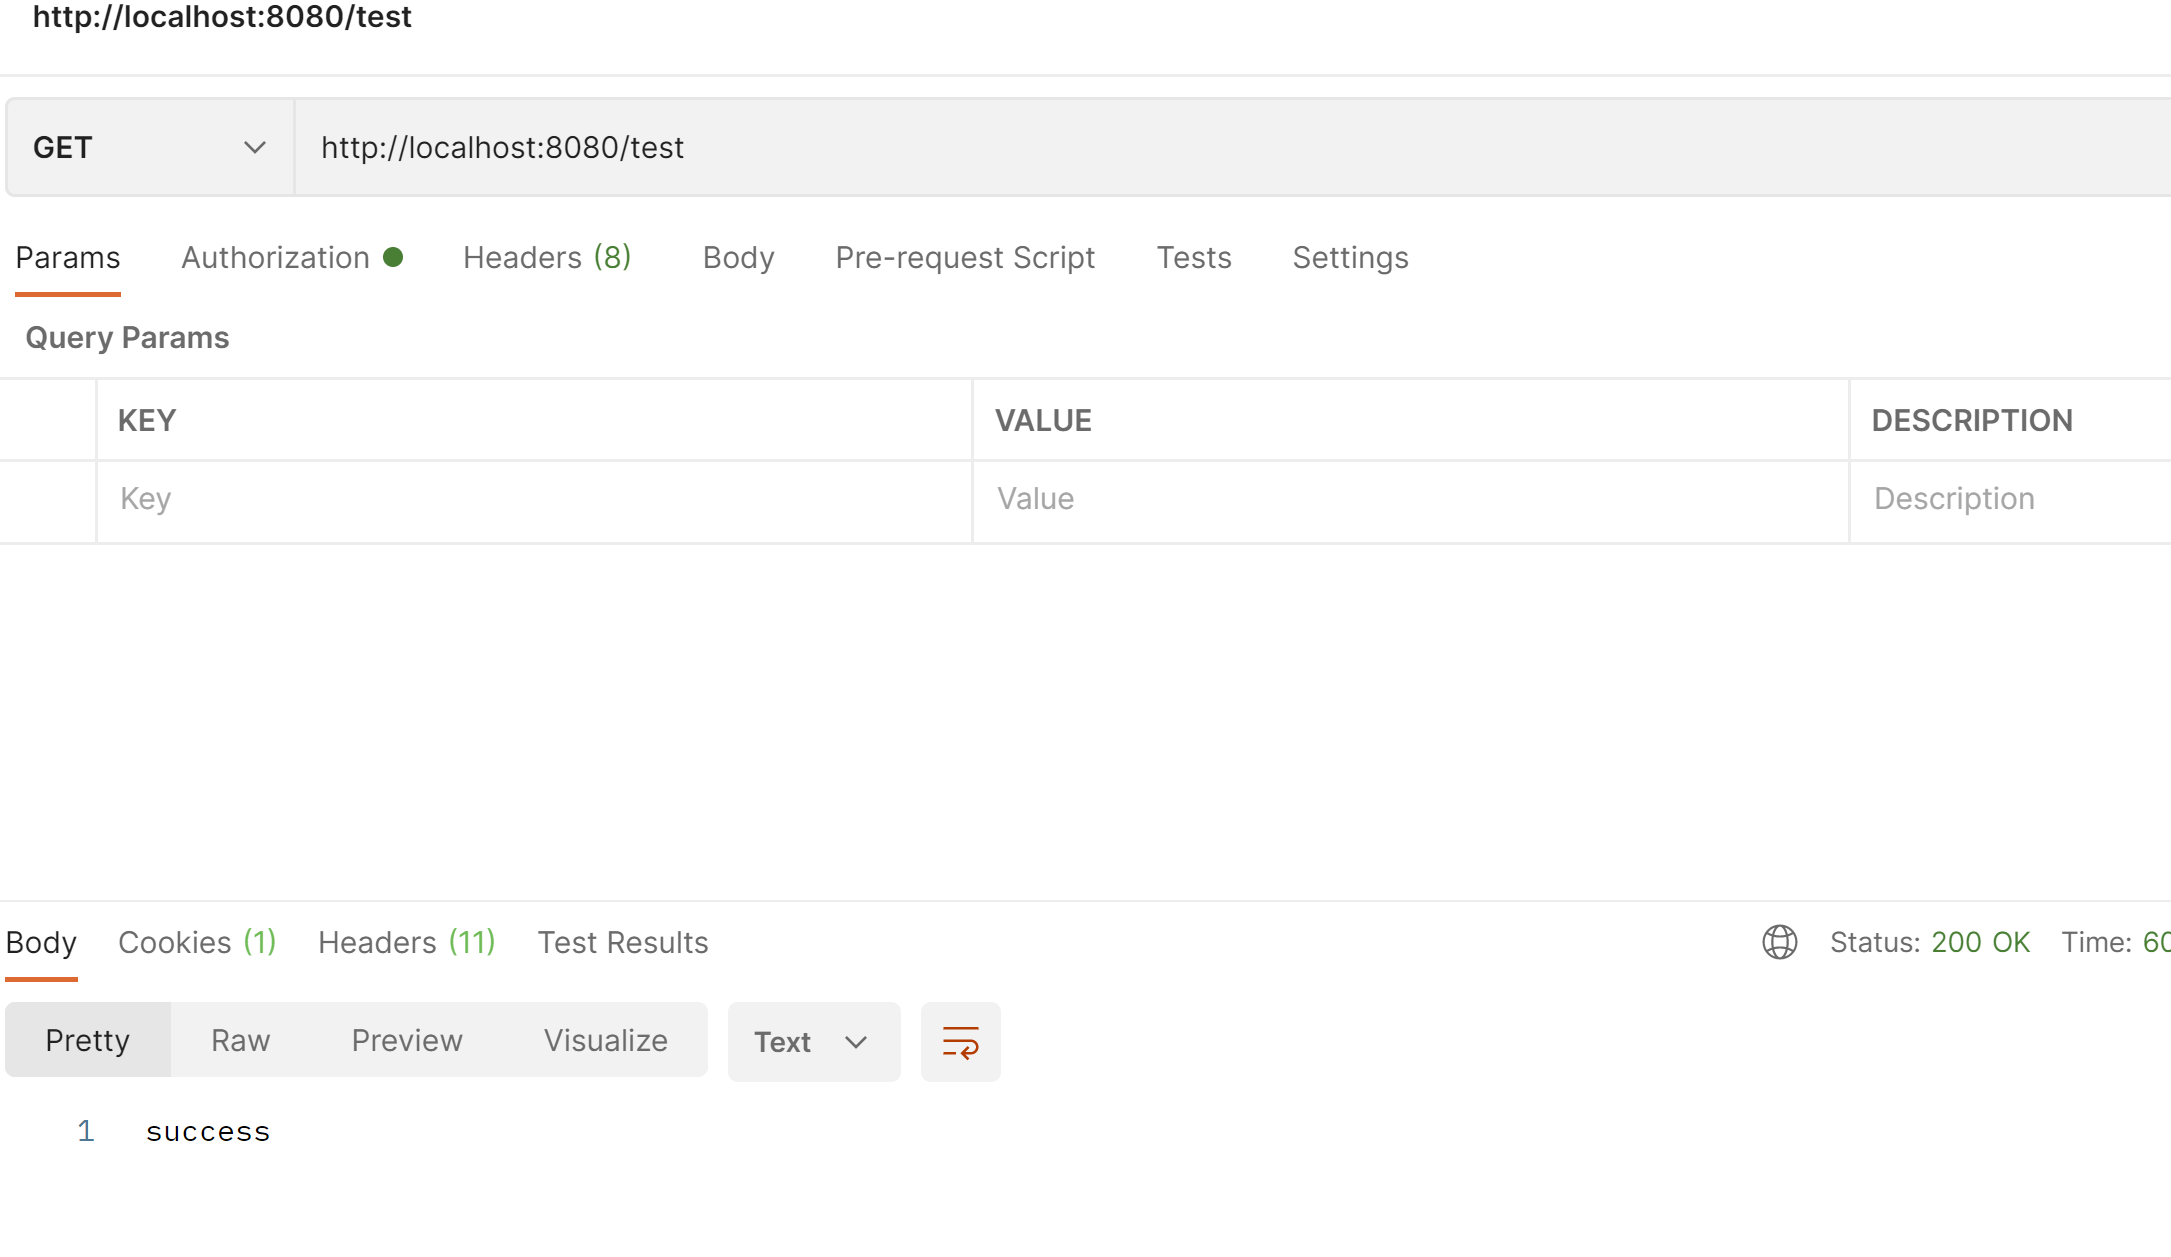
Task: Open the Tests tab
Action: click(x=1193, y=258)
